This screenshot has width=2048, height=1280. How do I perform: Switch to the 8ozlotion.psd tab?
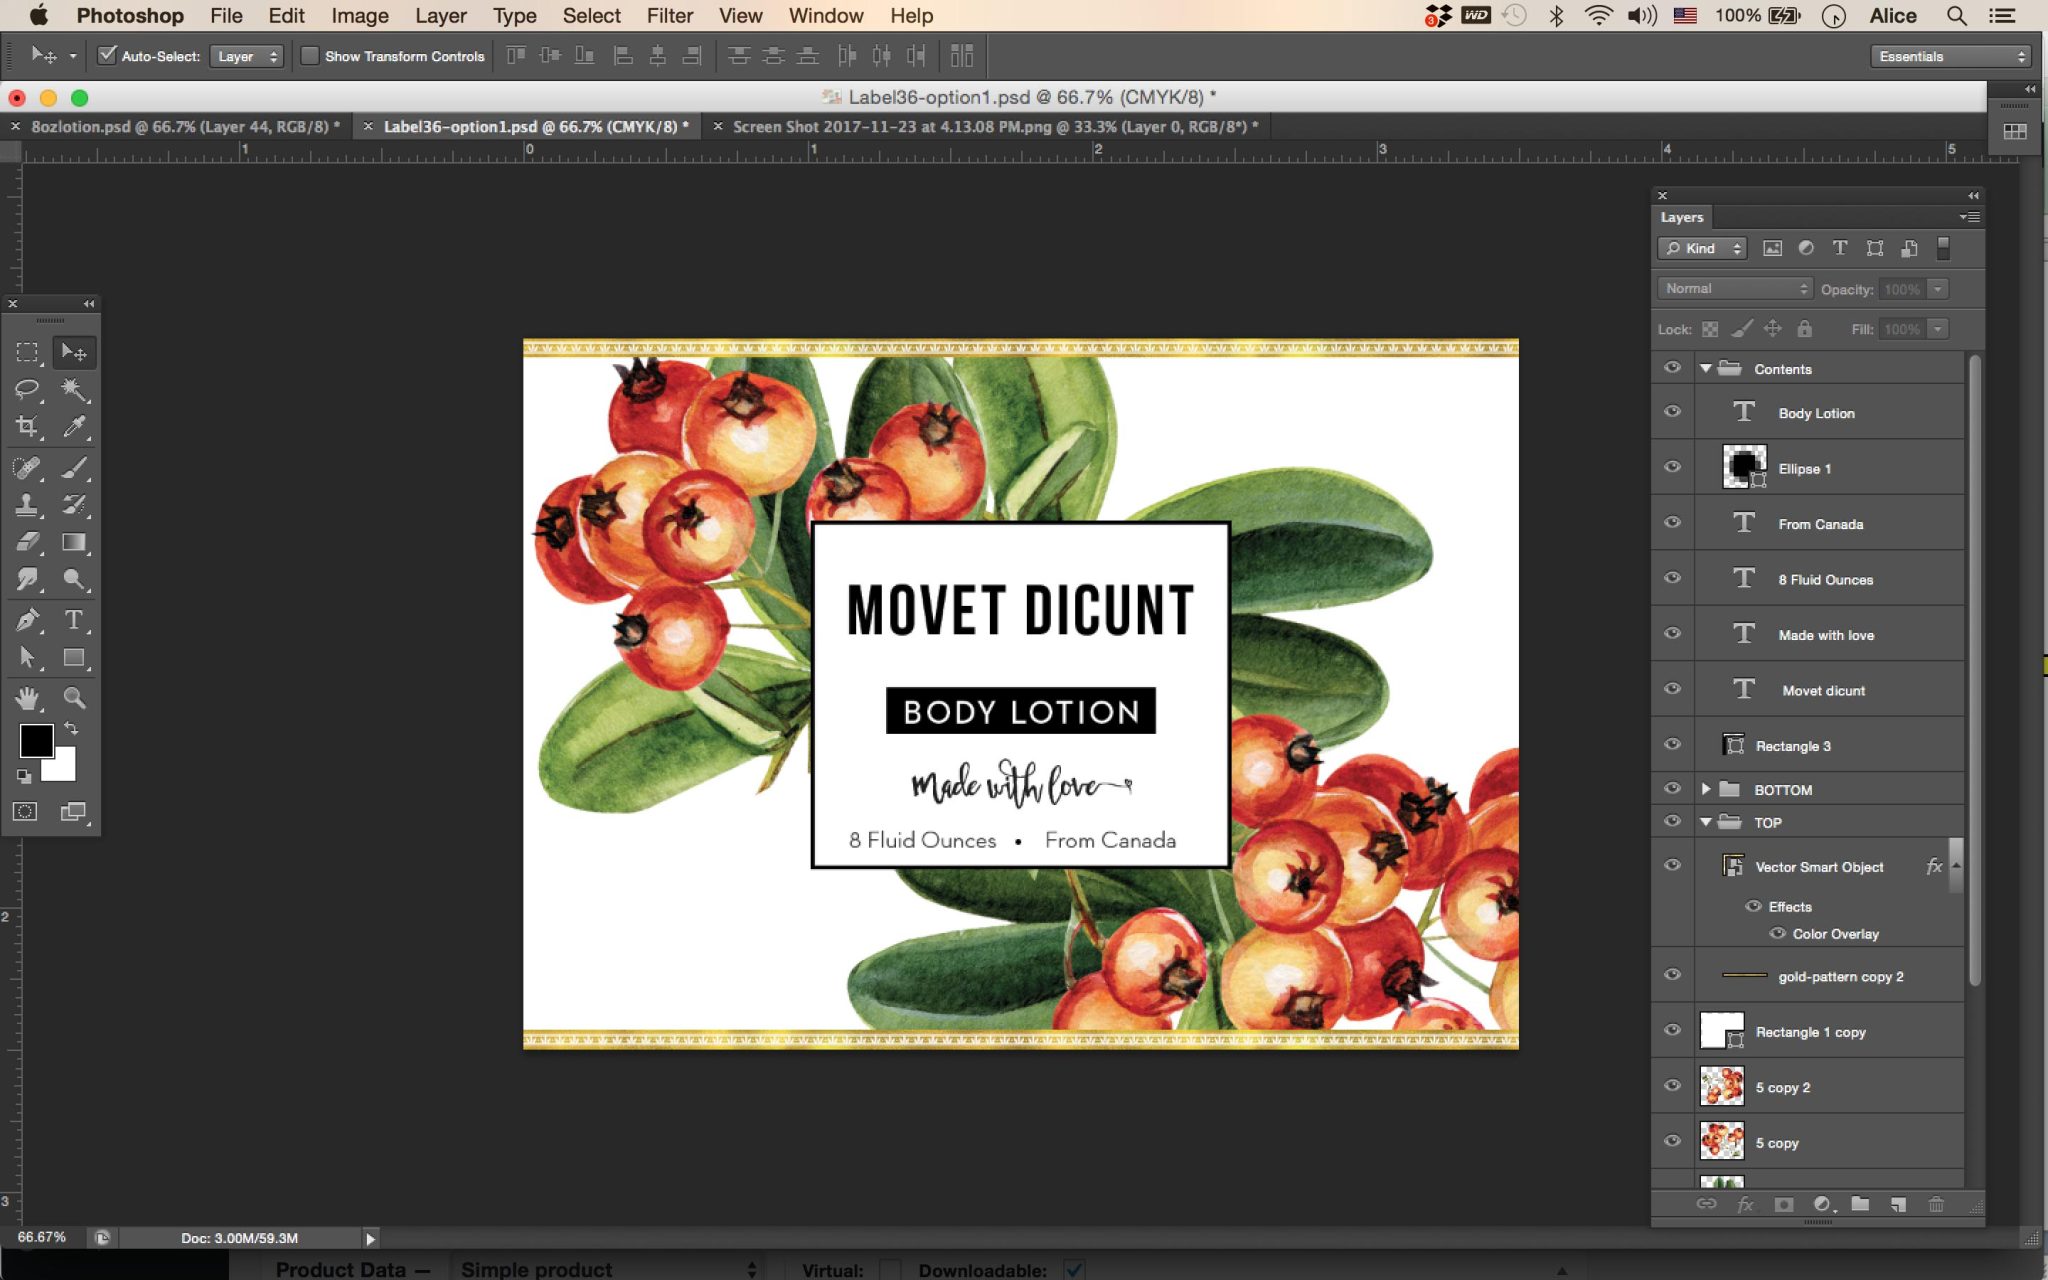184,127
